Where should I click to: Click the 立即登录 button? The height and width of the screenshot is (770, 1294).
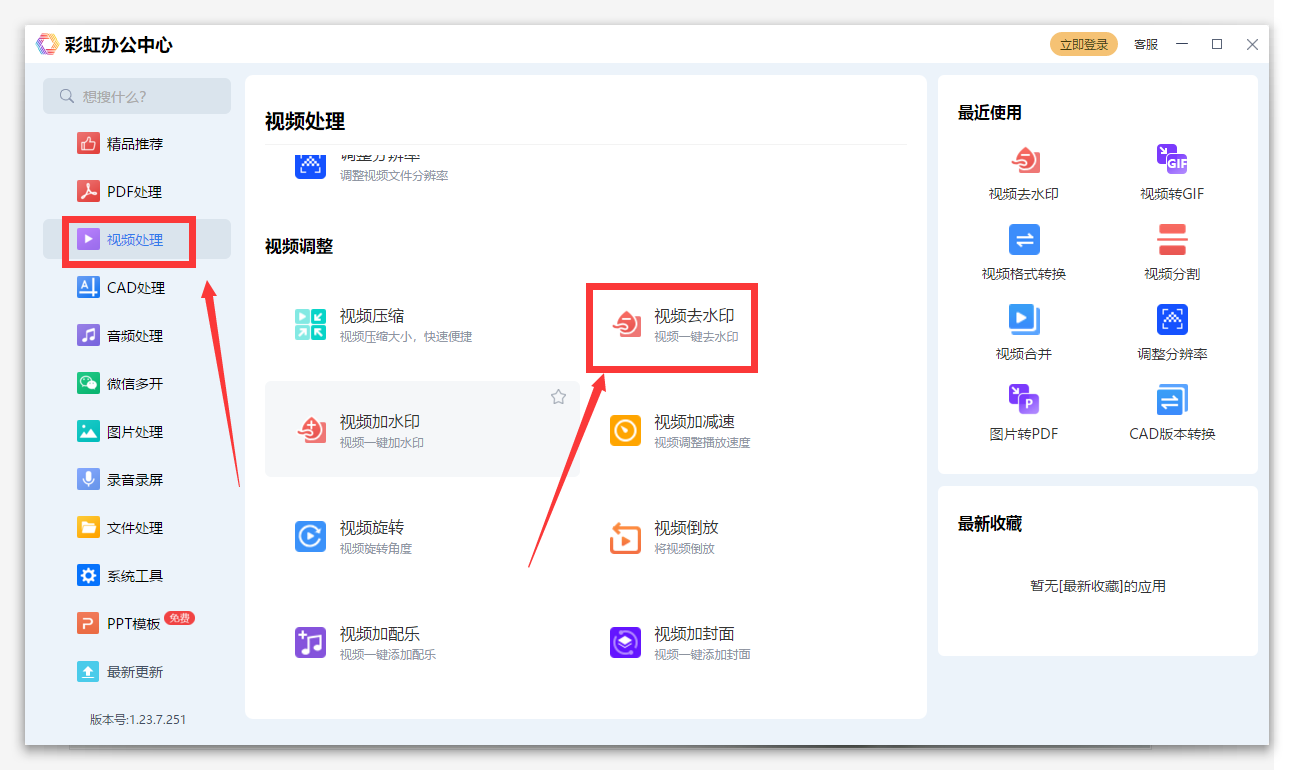click(1084, 44)
